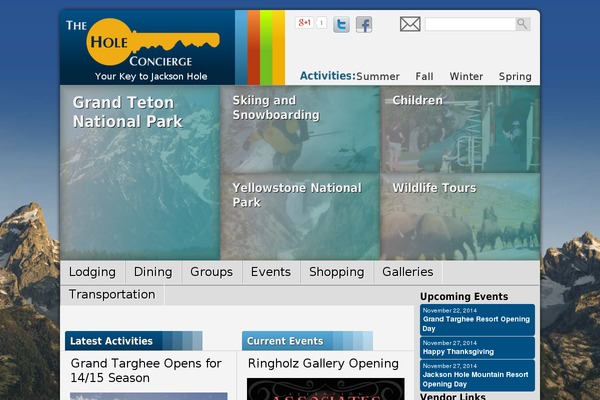Click the envelope email icon
The width and height of the screenshot is (600, 400).
coord(410,24)
